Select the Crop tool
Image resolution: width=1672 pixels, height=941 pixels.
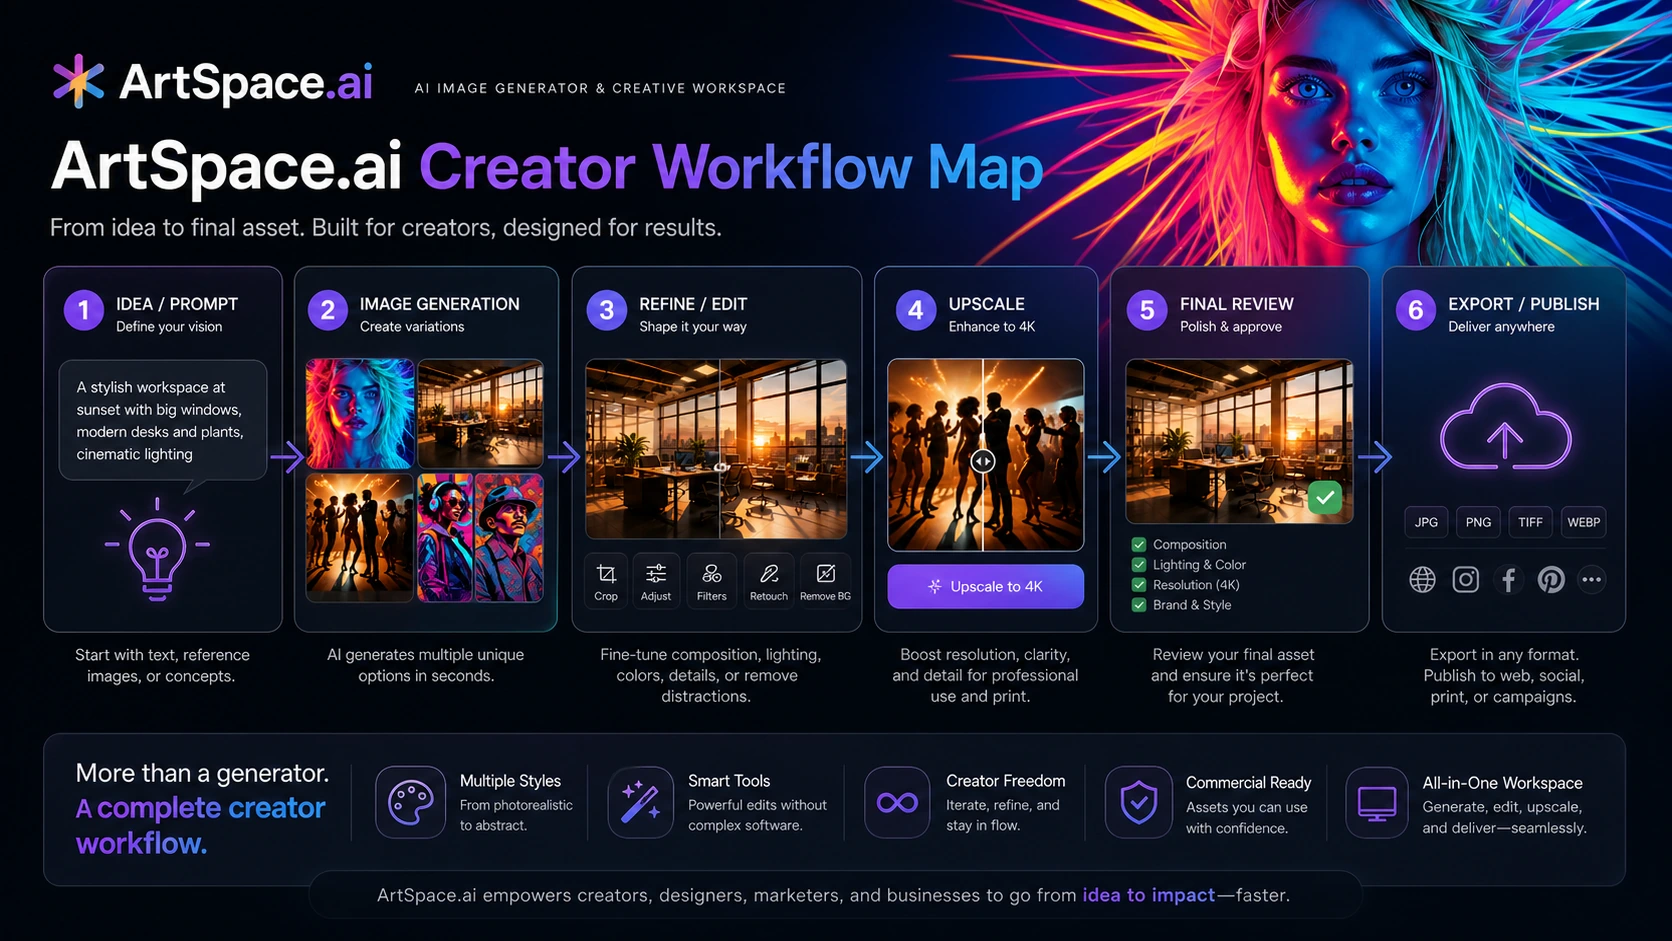coord(606,580)
